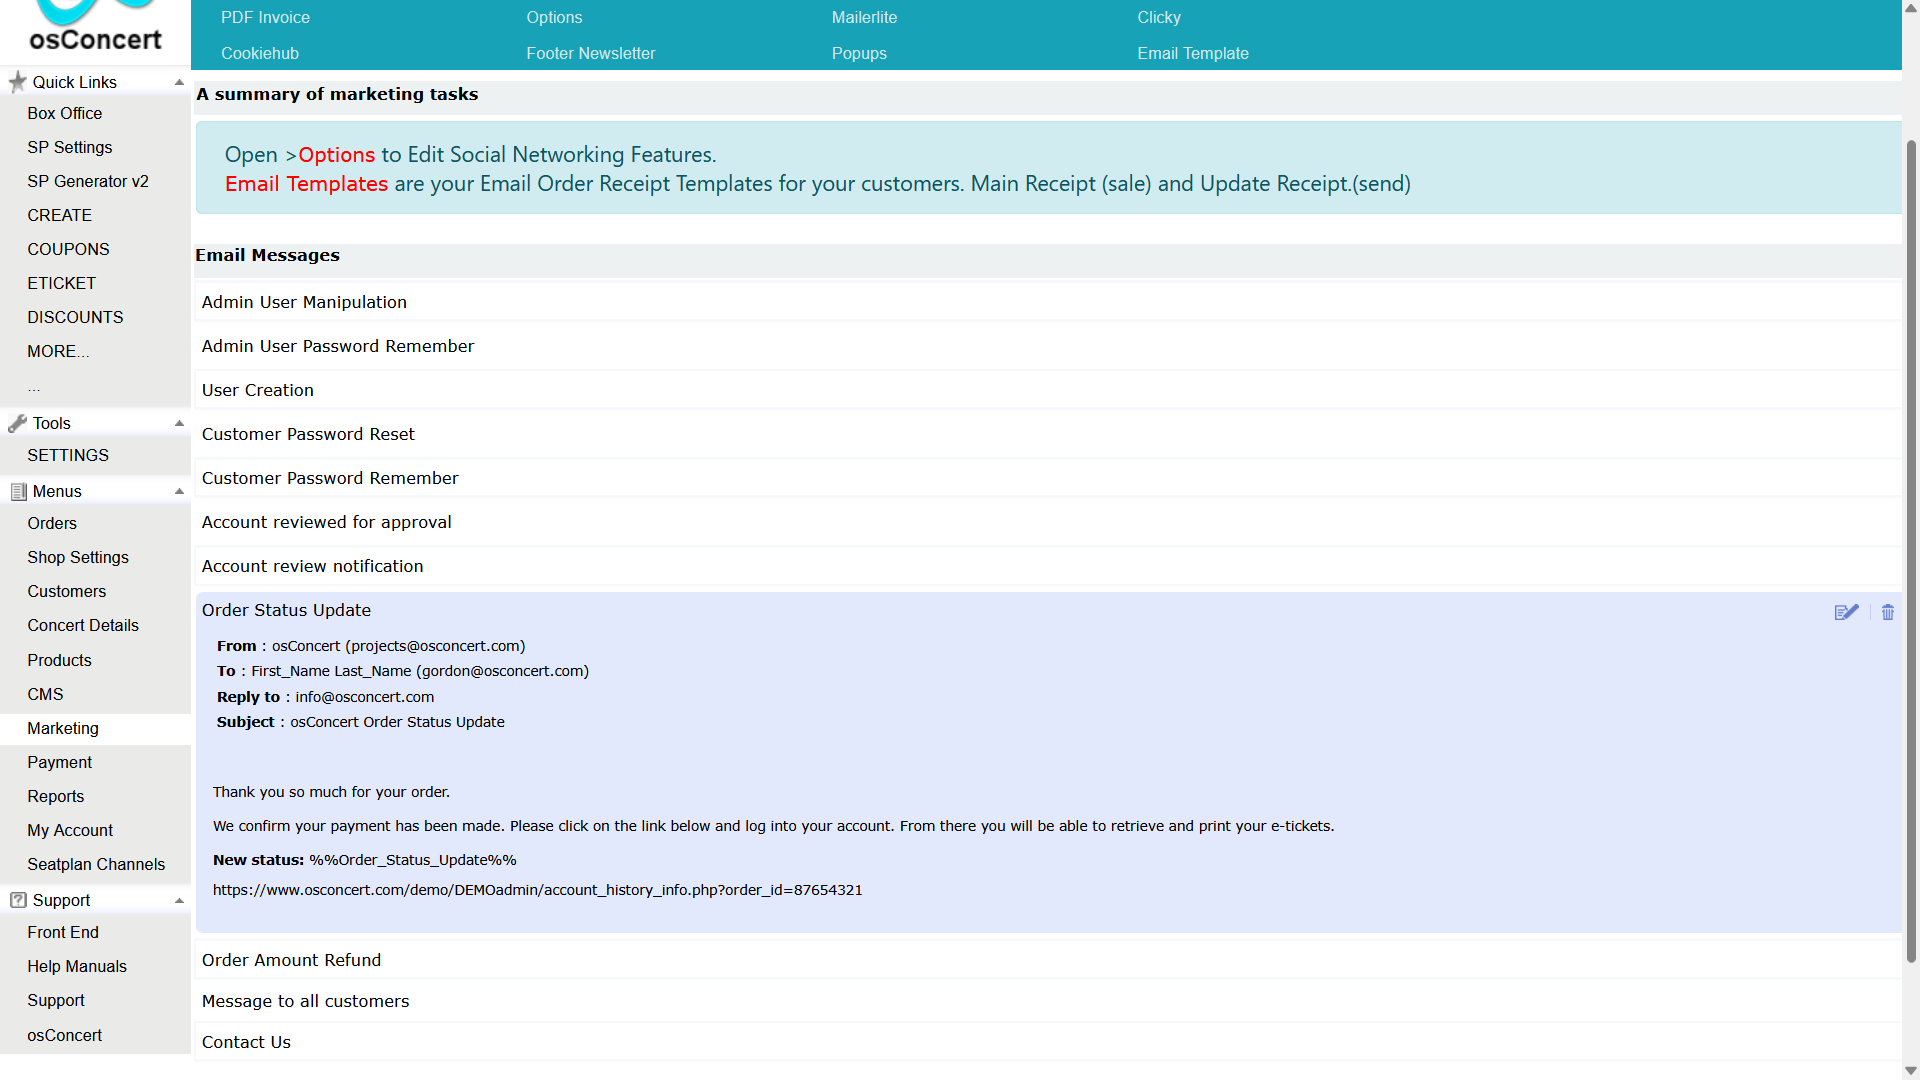The width and height of the screenshot is (1920, 1080).
Task: Open the Customers menu entry
Action: pyautogui.click(x=67, y=591)
